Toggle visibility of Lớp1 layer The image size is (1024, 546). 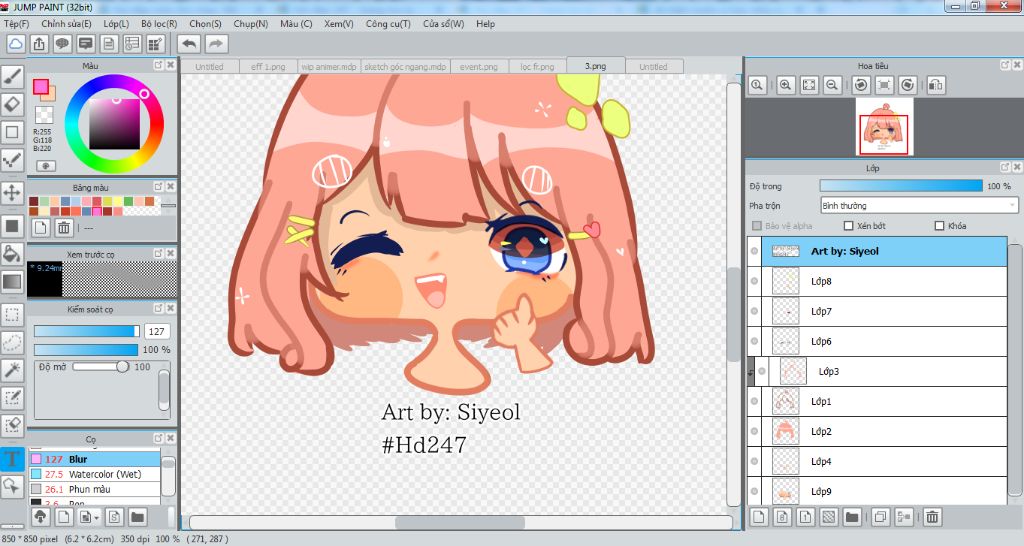point(754,402)
